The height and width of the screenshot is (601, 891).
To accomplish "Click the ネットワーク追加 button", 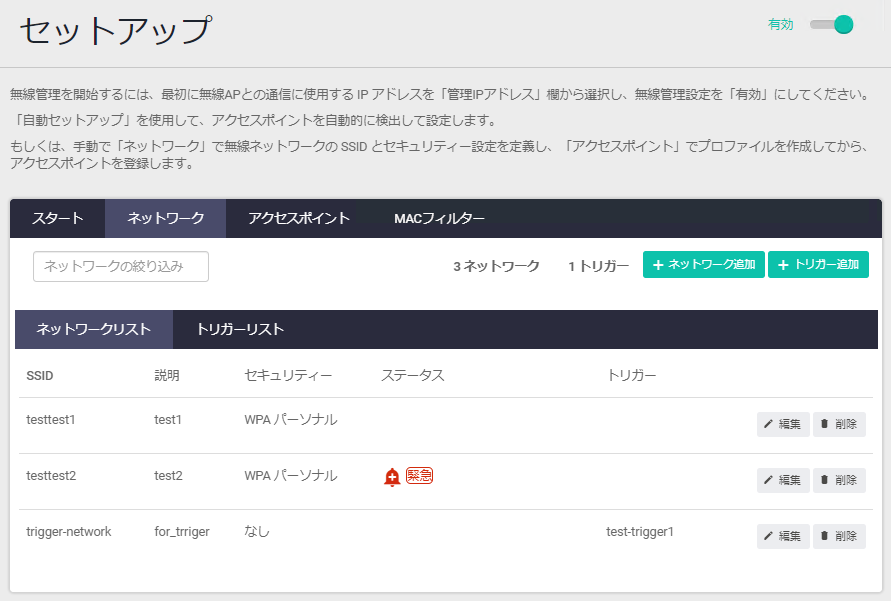I will (x=704, y=265).
